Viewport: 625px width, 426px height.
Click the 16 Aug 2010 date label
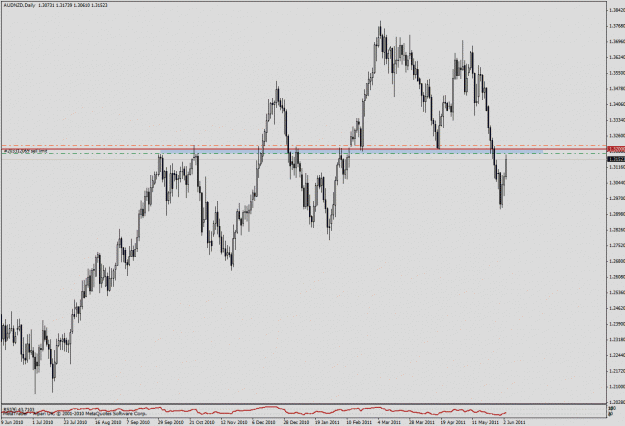click(x=106, y=422)
